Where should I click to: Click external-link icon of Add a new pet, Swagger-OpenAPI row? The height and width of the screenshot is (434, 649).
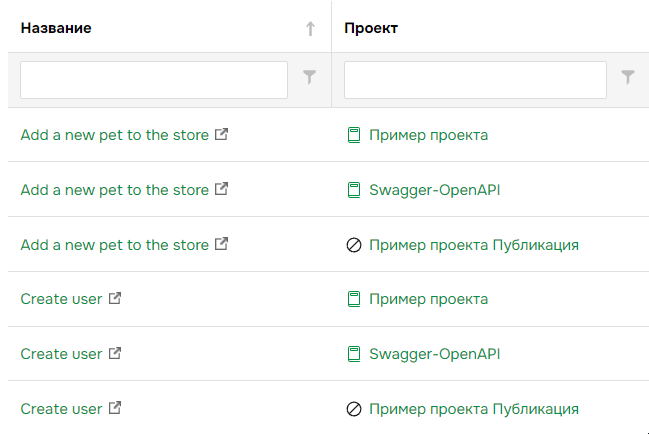(x=222, y=189)
